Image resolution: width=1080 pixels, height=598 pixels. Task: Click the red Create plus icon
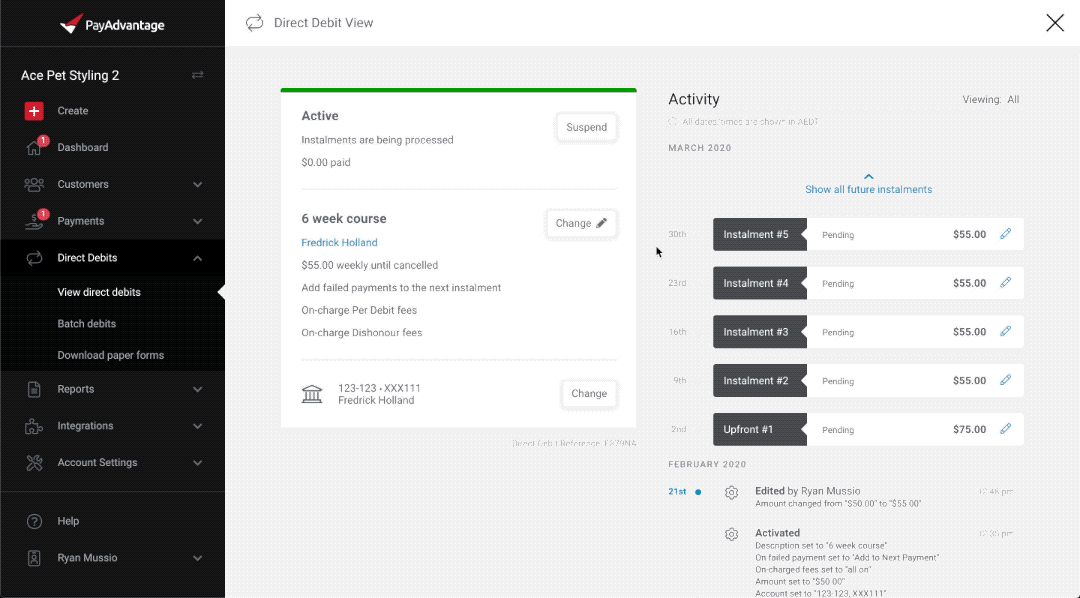(34, 111)
